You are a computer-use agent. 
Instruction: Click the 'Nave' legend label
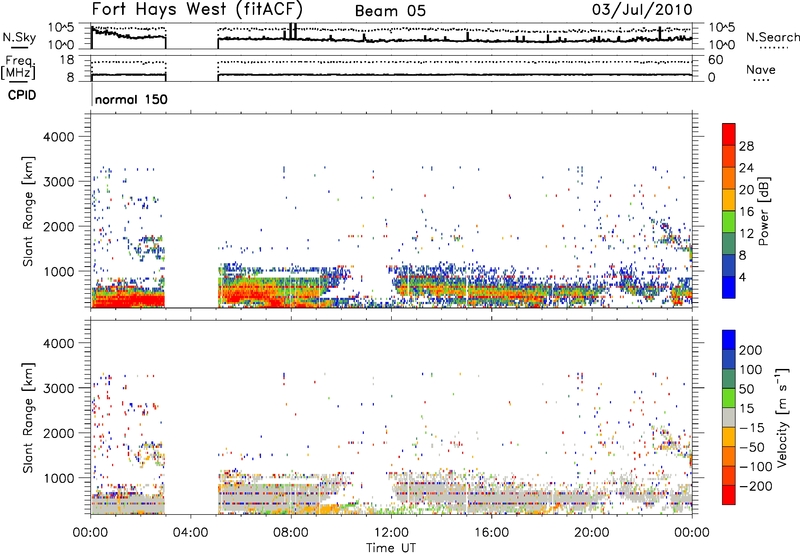(761, 69)
